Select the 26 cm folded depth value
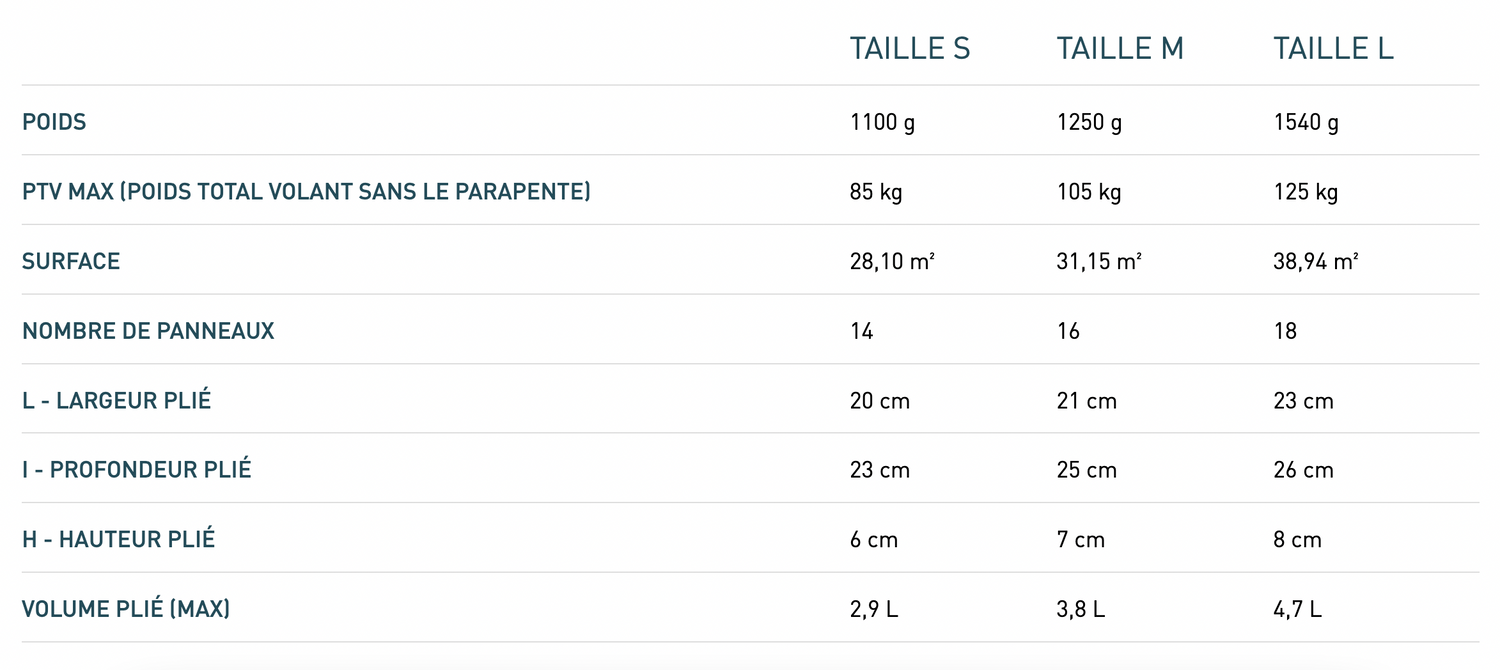This screenshot has width=1500, height=670. 1303,469
